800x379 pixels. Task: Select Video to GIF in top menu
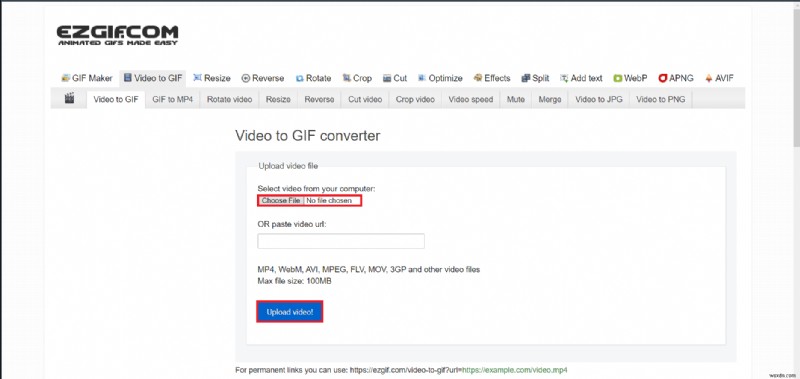pyautogui.click(x=153, y=78)
